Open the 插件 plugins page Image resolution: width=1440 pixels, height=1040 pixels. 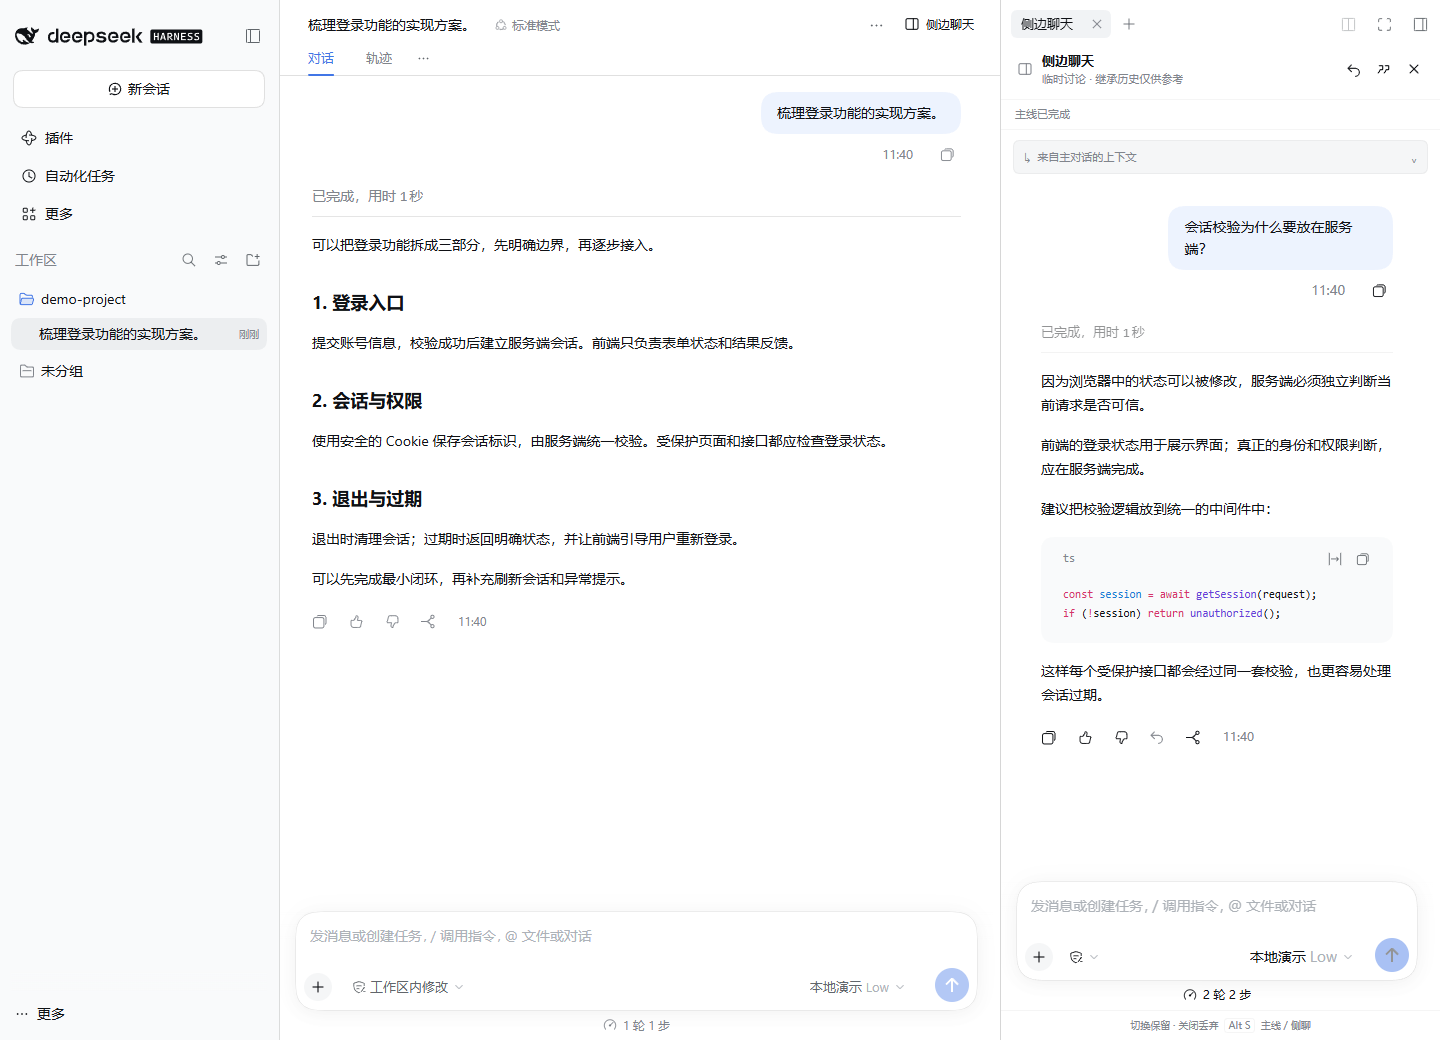tap(139, 138)
